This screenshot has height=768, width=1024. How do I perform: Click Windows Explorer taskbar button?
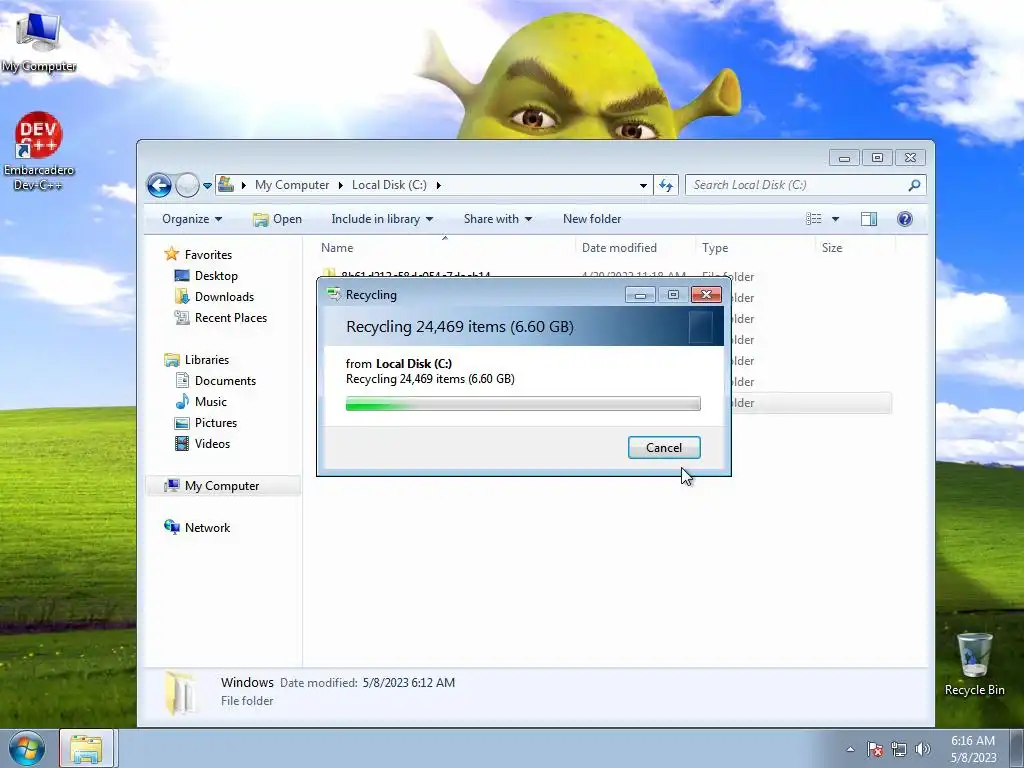pos(87,748)
